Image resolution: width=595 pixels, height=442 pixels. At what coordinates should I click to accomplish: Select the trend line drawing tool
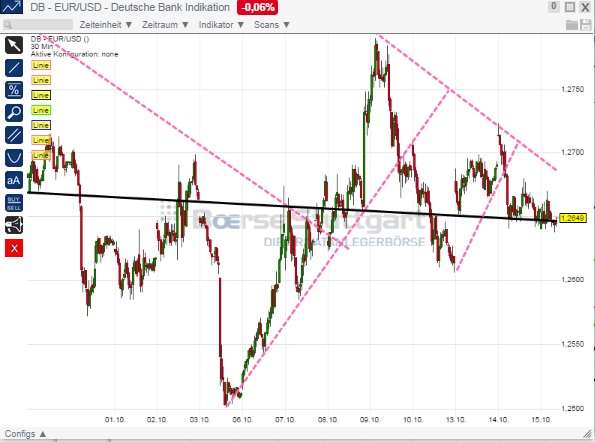(14, 68)
